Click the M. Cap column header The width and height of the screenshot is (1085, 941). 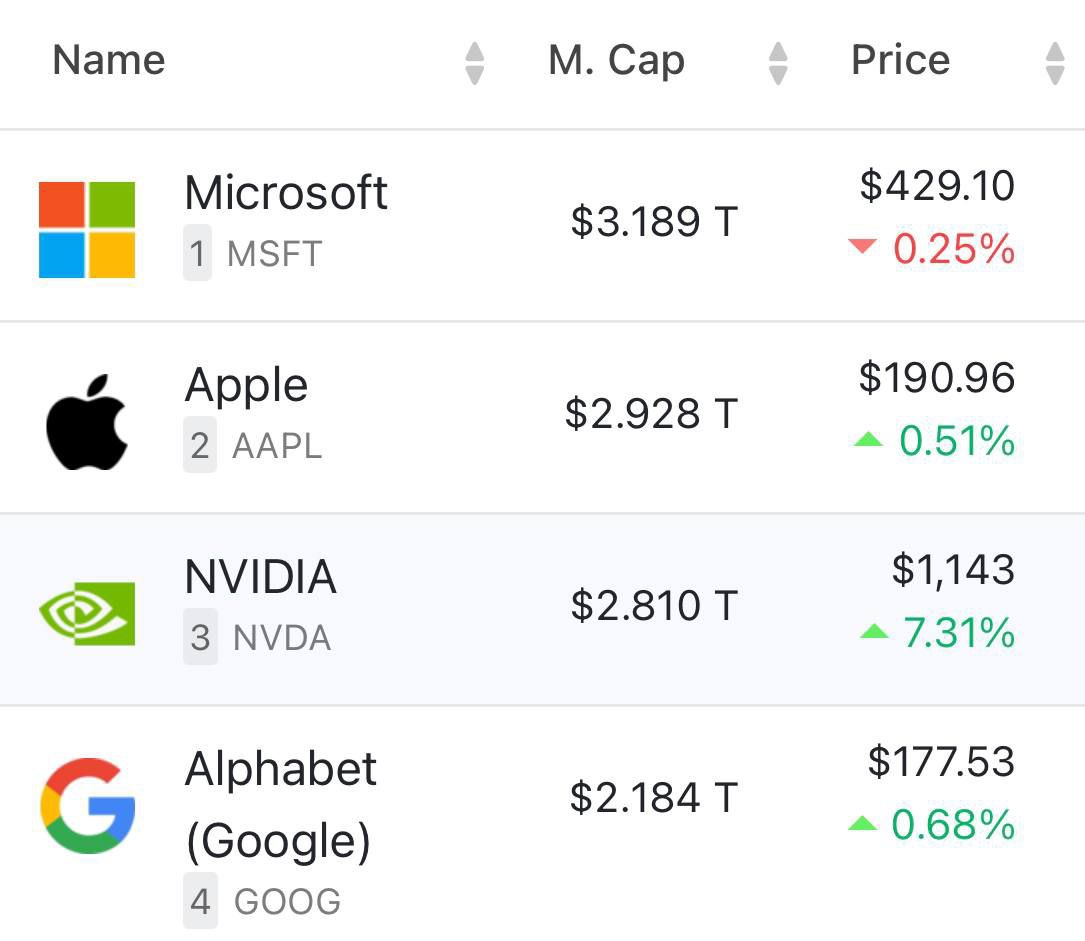coord(616,60)
